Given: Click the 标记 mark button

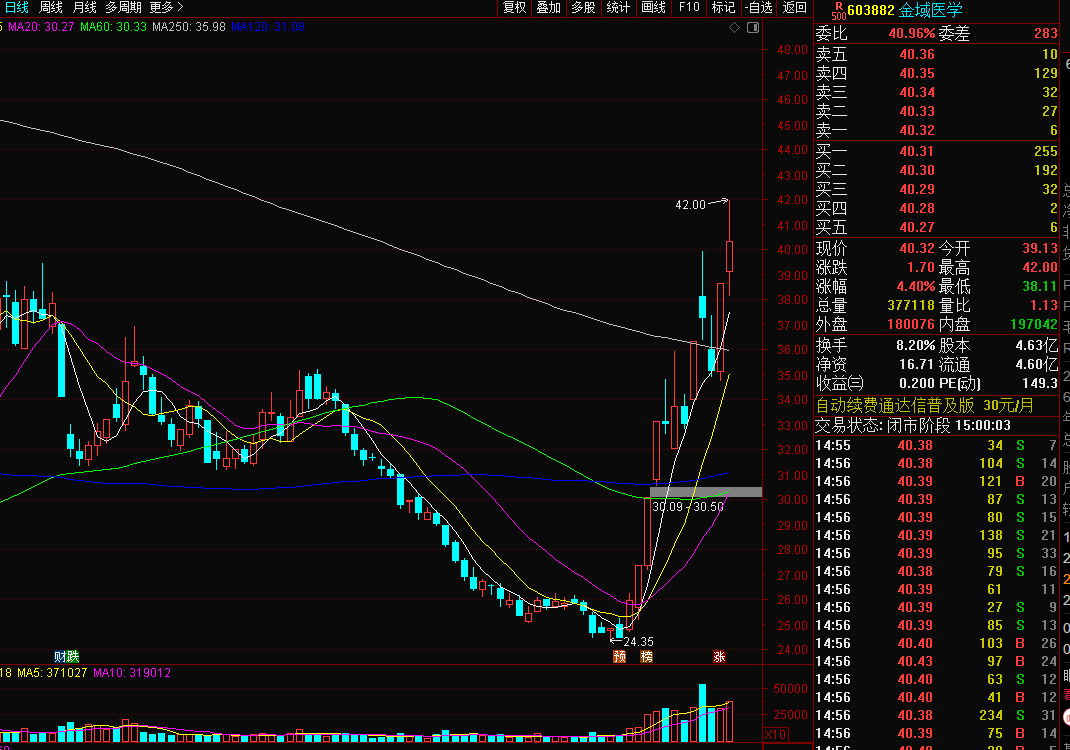Looking at the screenshot, I should (723, 8).
